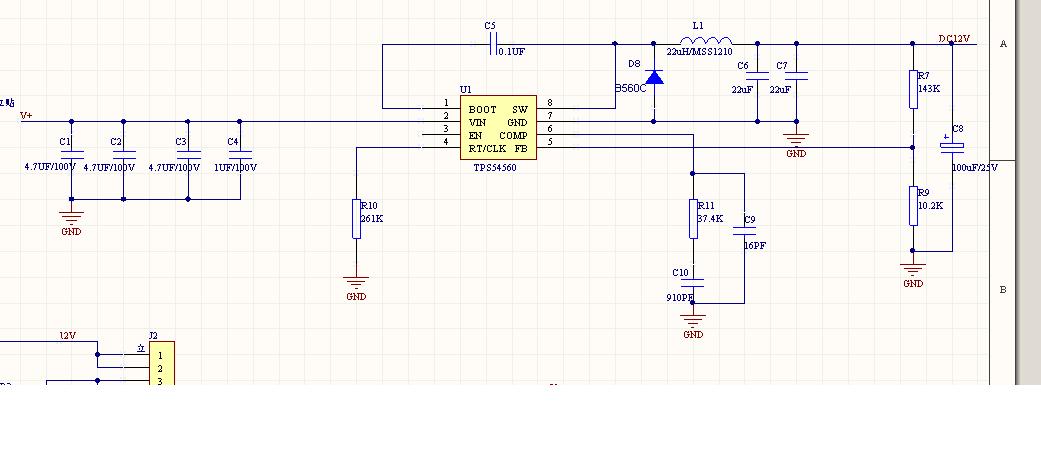The height and width of the screenshot is (450, 1041).
Task: Click the C10 capacitor symbol
Action: [x=692, y=283]
